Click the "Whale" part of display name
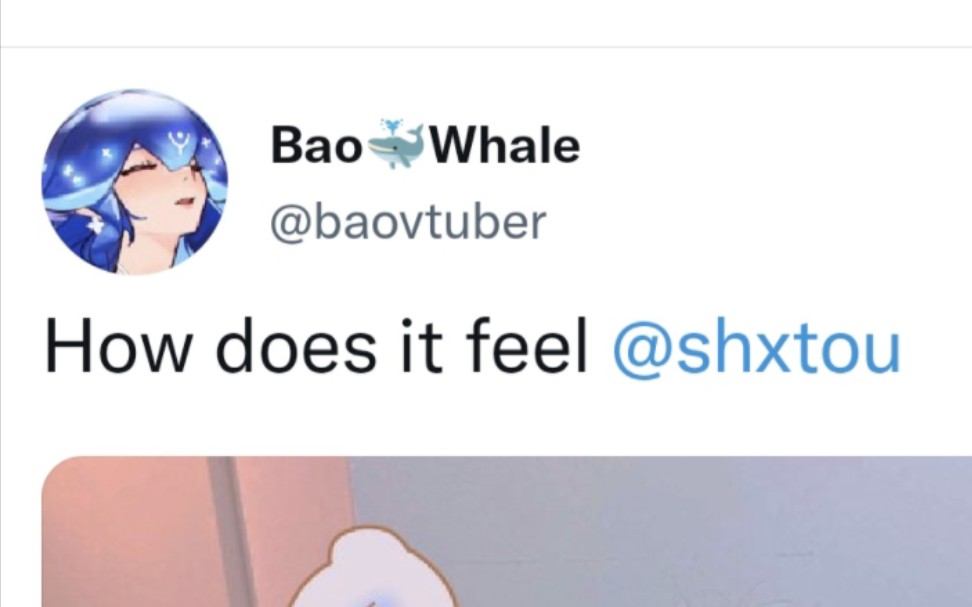Viewport: 972px width, 607px height. 506,146
